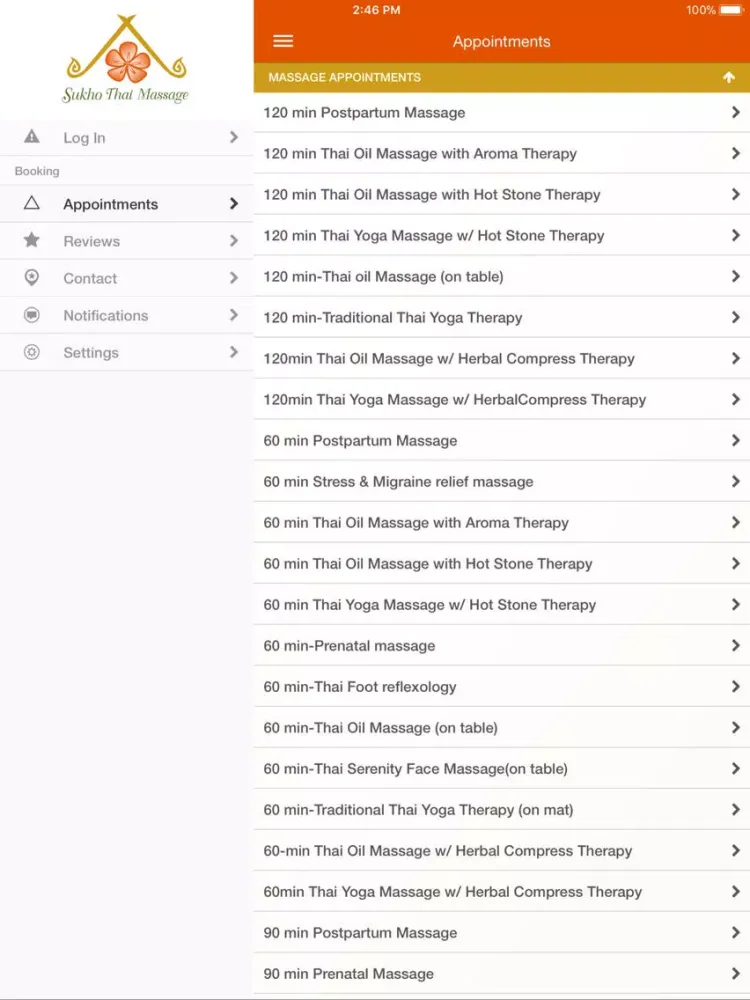Select 120 min Postpartum Massage
This screenshot has height=1000, width=750.
click(x=502, y=113)
